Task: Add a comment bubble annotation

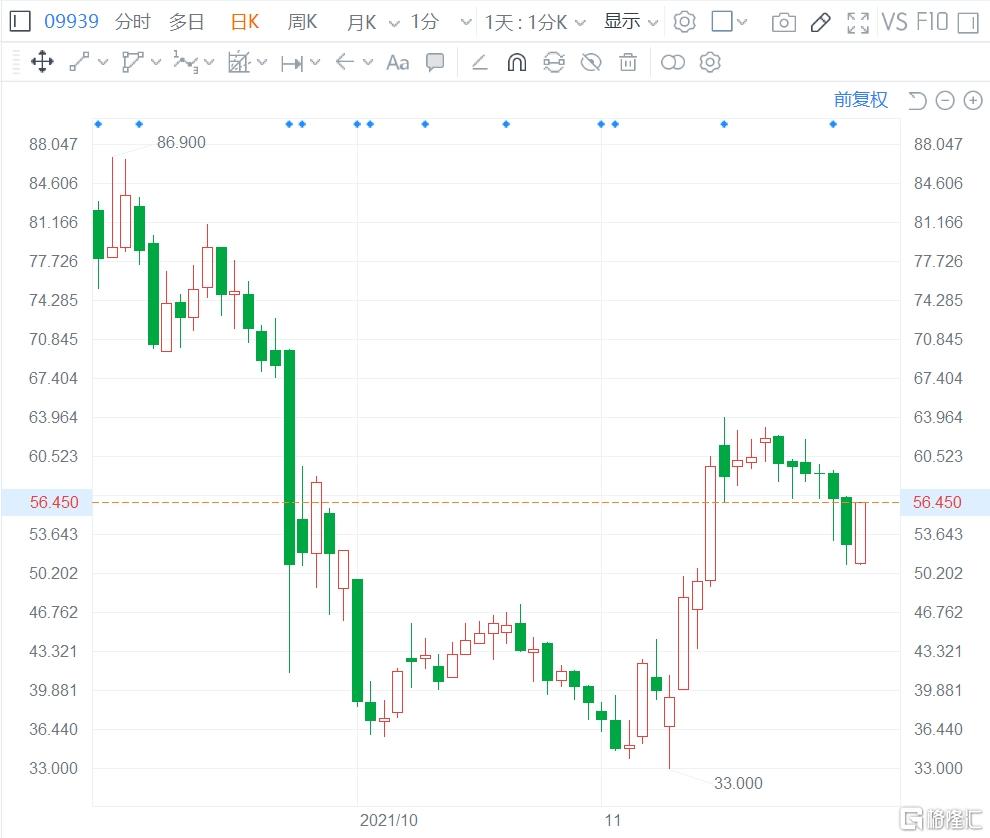Action: (x=435, y=63)
